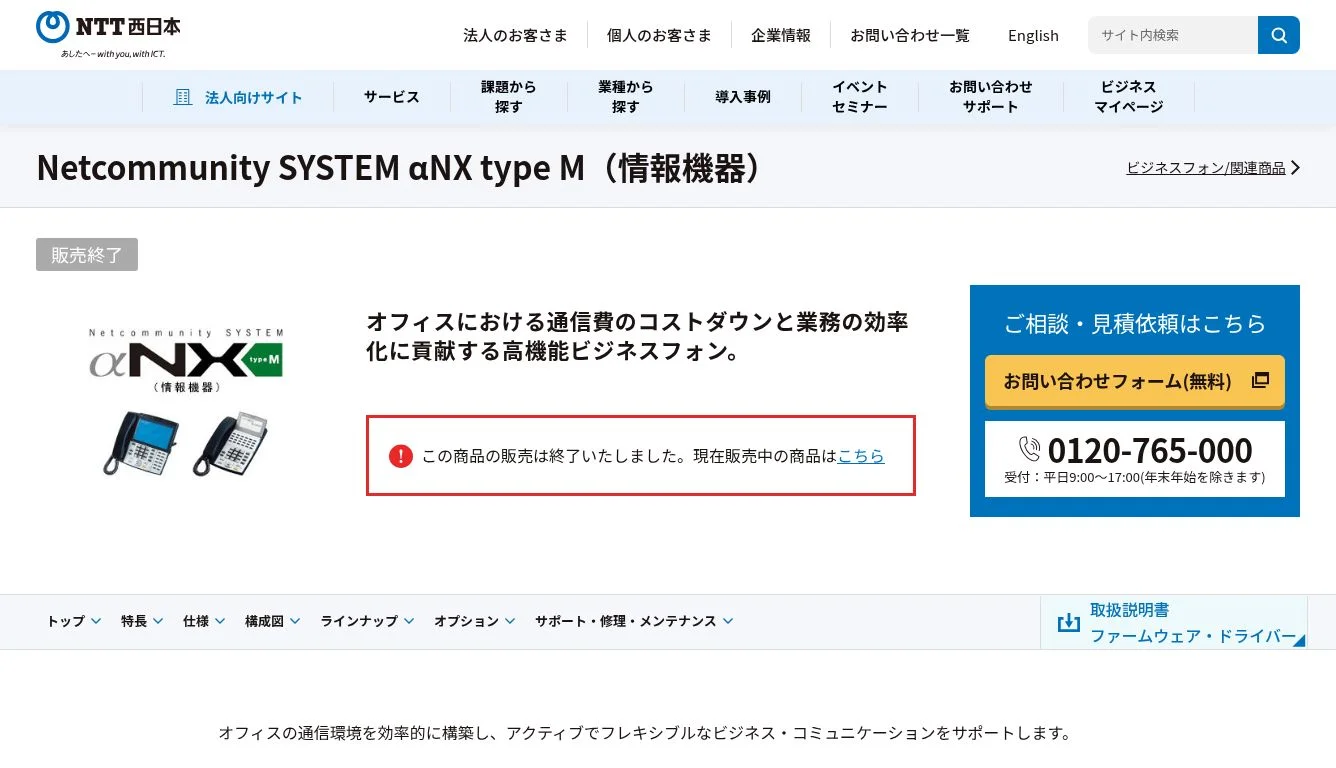Switch the site language to English

1033,35
